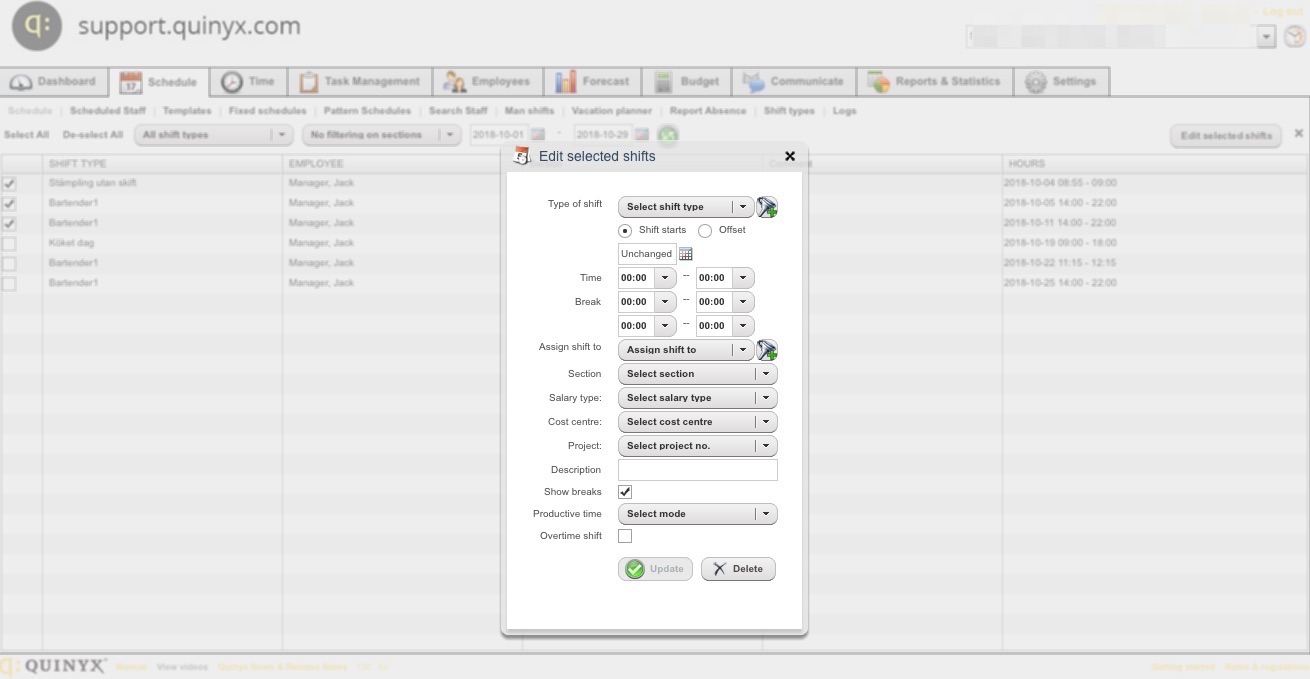1310x679 pixels.
Task: Open the Settings tab
Action: tap(1061, 82)
